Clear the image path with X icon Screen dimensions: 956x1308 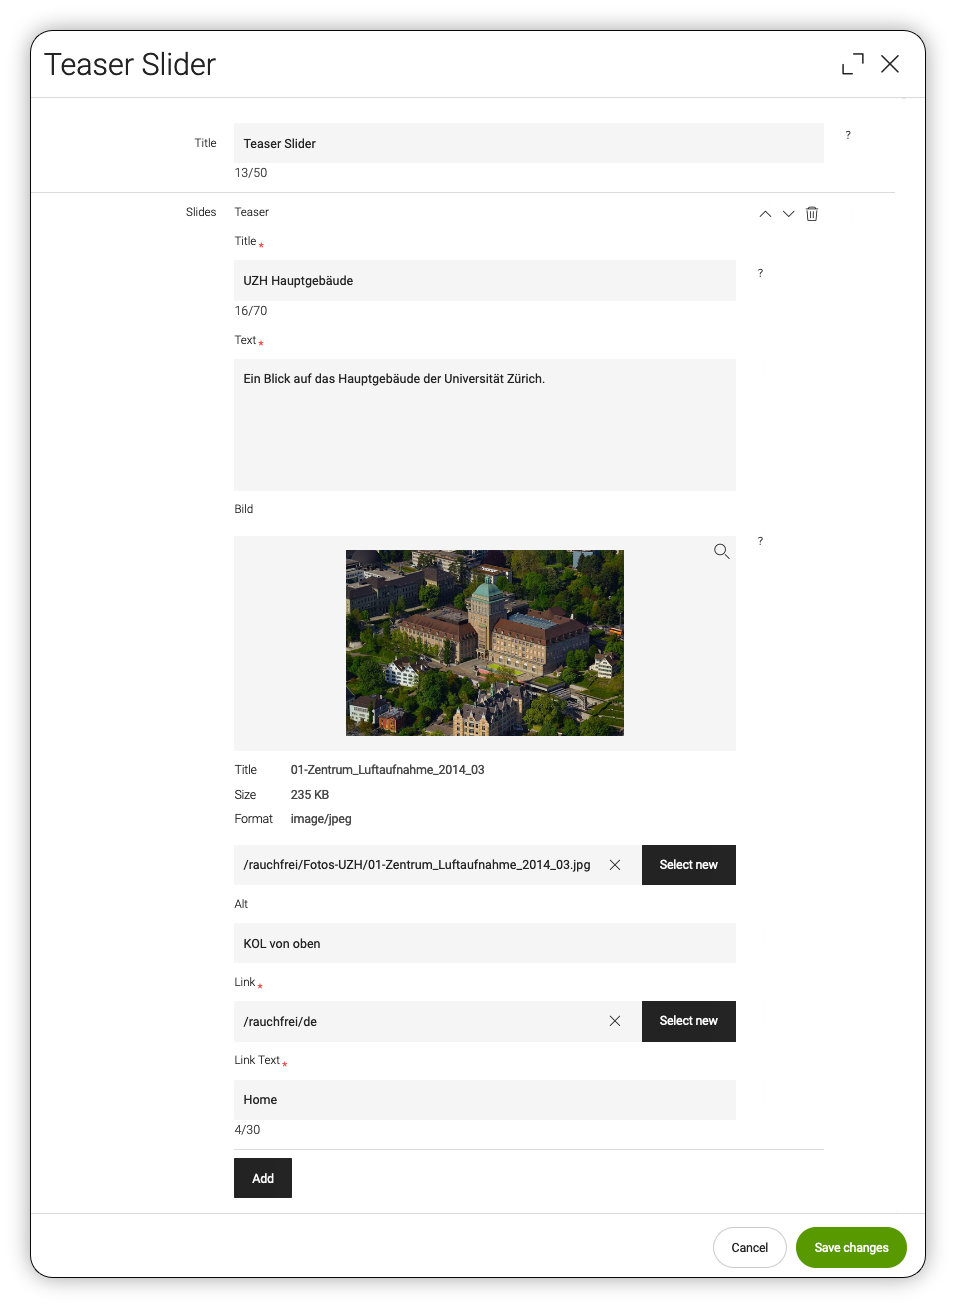click(x=615, y=865)
